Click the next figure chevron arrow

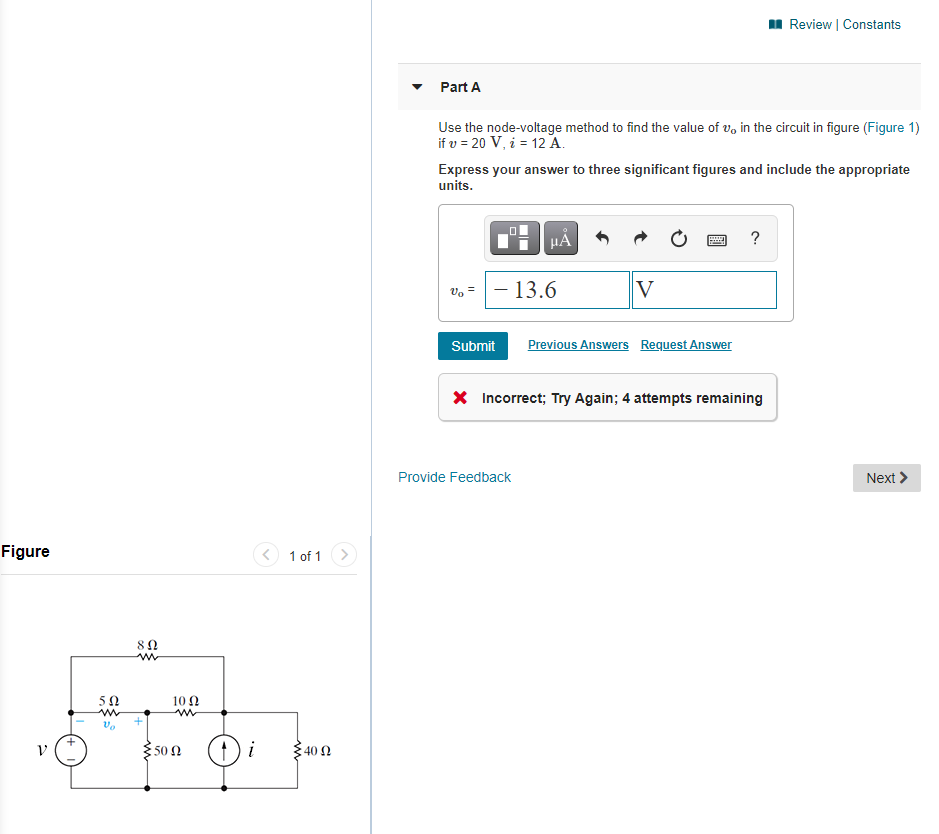pyautogui.click(x=343, y=555)
